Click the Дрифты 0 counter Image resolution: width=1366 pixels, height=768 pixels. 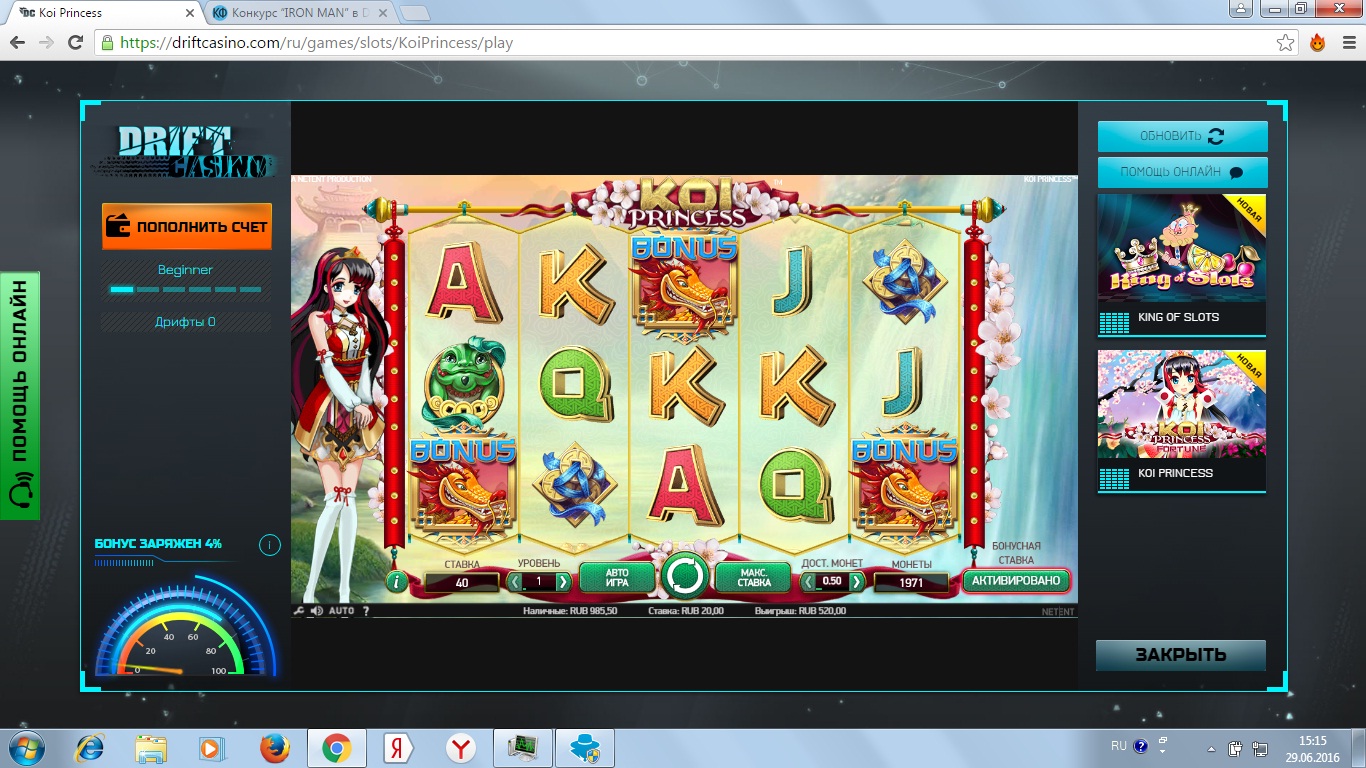185,322
